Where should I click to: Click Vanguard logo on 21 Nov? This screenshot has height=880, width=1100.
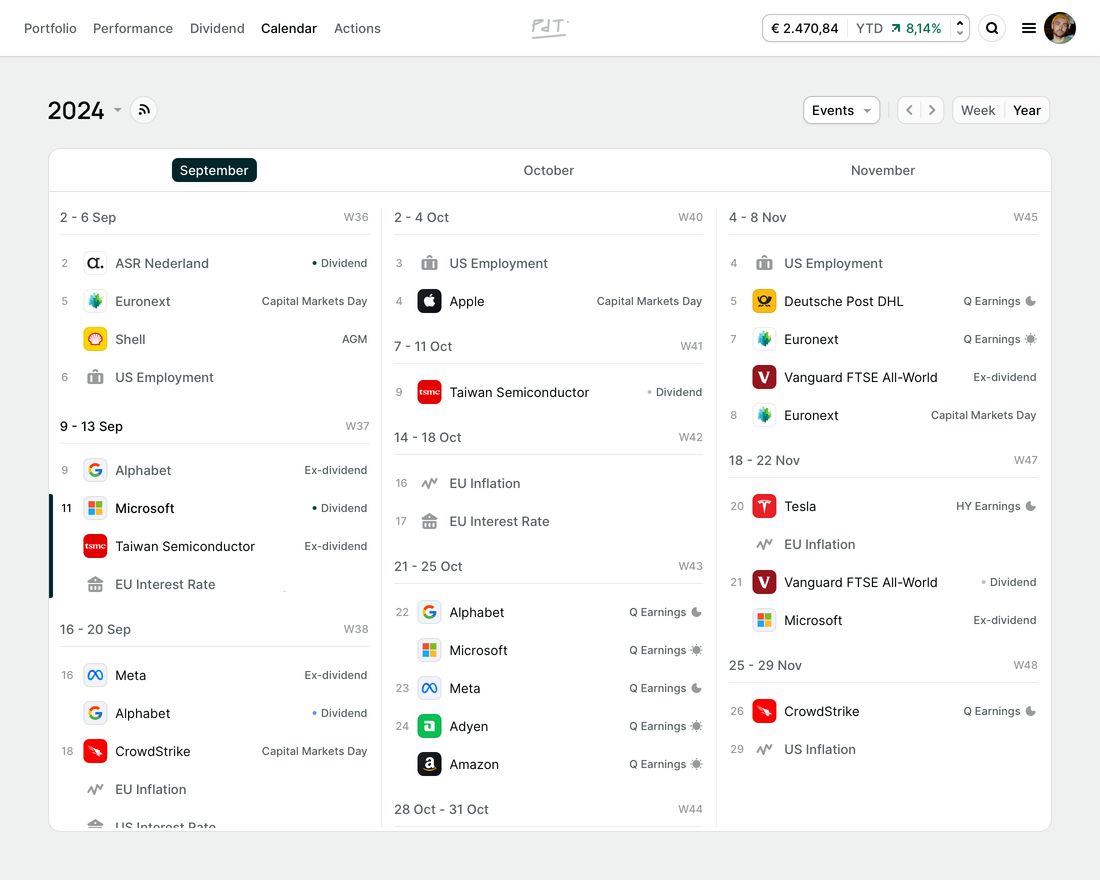(764, 582)
